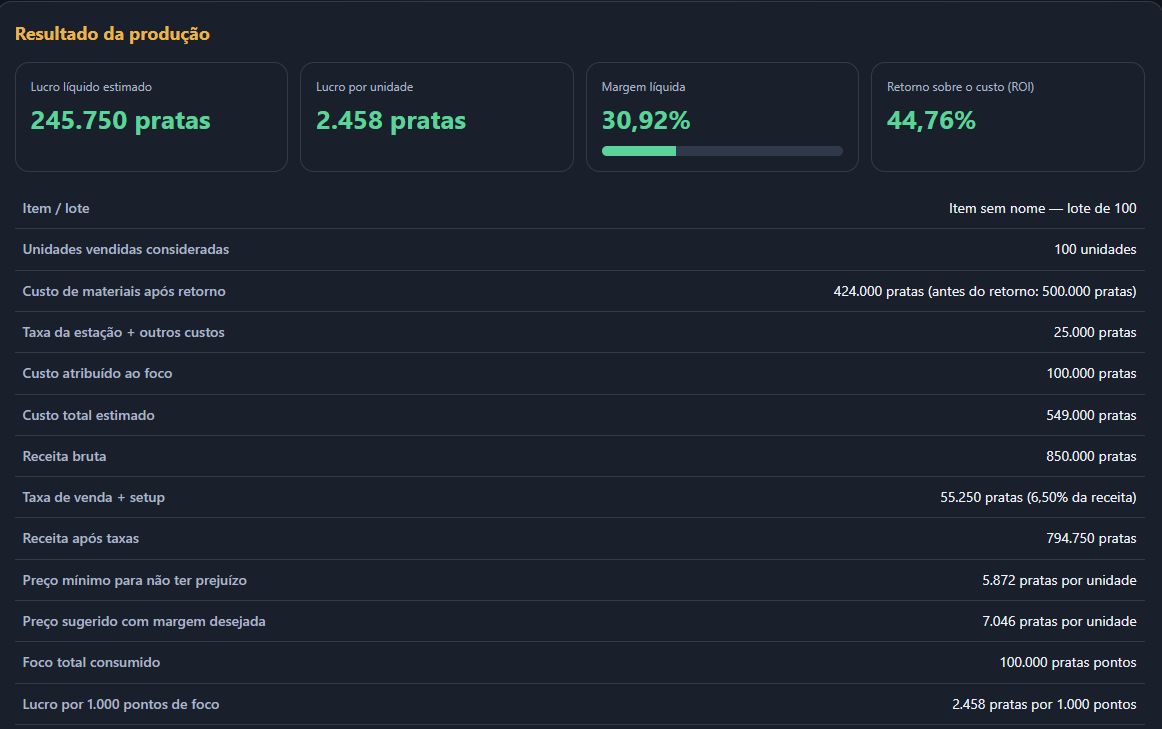1162x729 pixels.
Task: Select the "549.000 pratas" total cost value
Action: 1092,415
